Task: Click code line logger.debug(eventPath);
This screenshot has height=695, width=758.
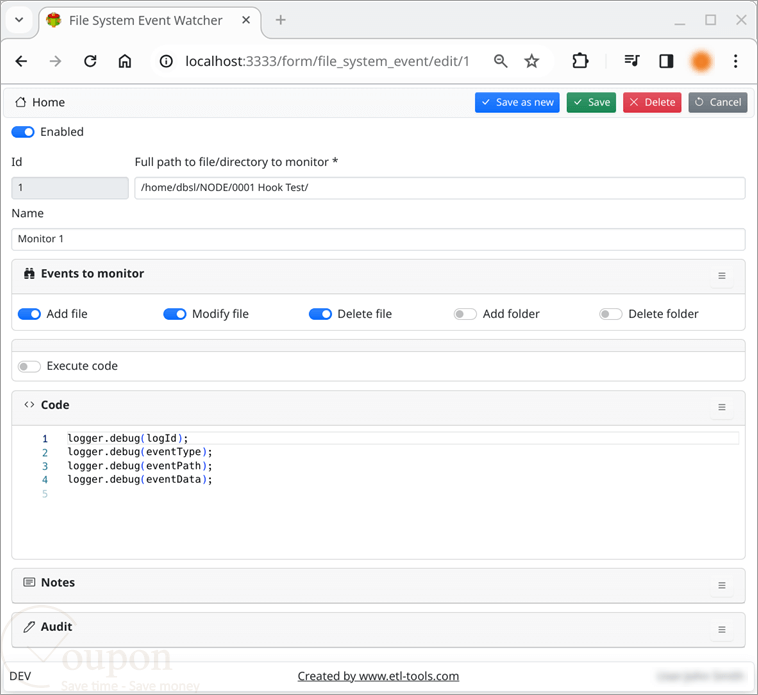Action: coord(140,466)
